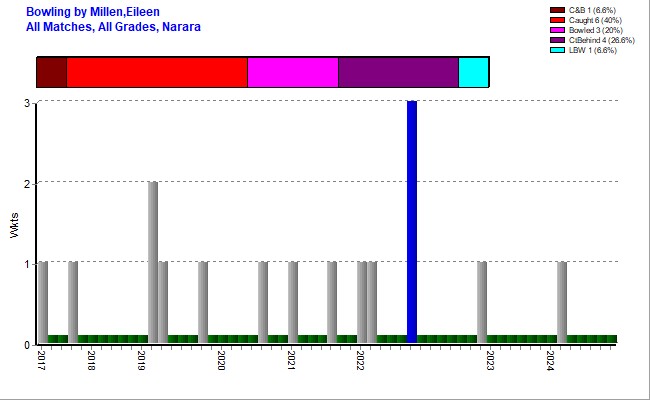650x400 pixels.
Task: Click the red Caught segment of dismissal bar
Action: [x=157, y=72]
